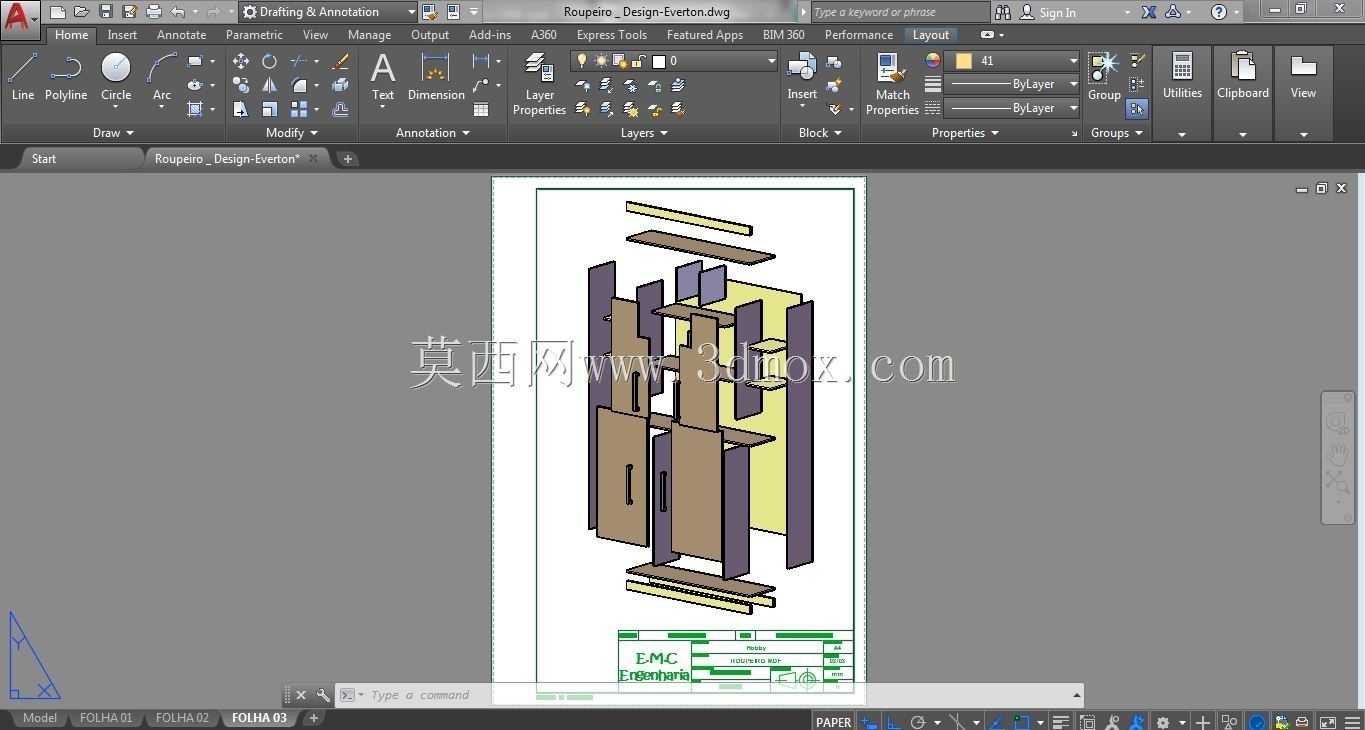This screenshot has height=730, width=1365.
Task: Switch to the Output ribbon tab
Action: (430, 35)
